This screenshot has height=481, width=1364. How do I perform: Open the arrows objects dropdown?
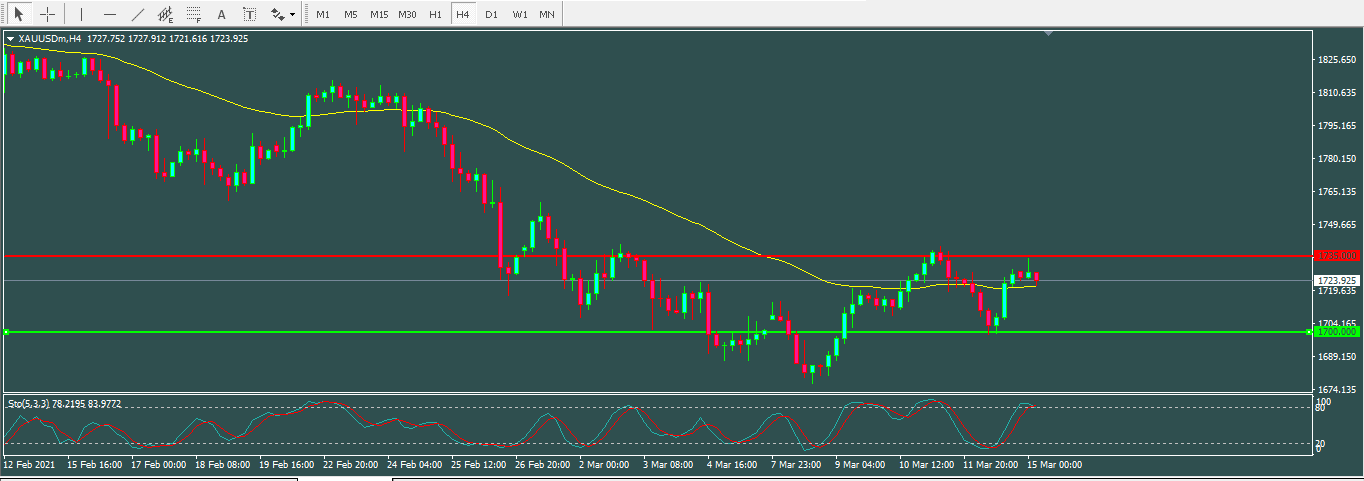point(282,14)
